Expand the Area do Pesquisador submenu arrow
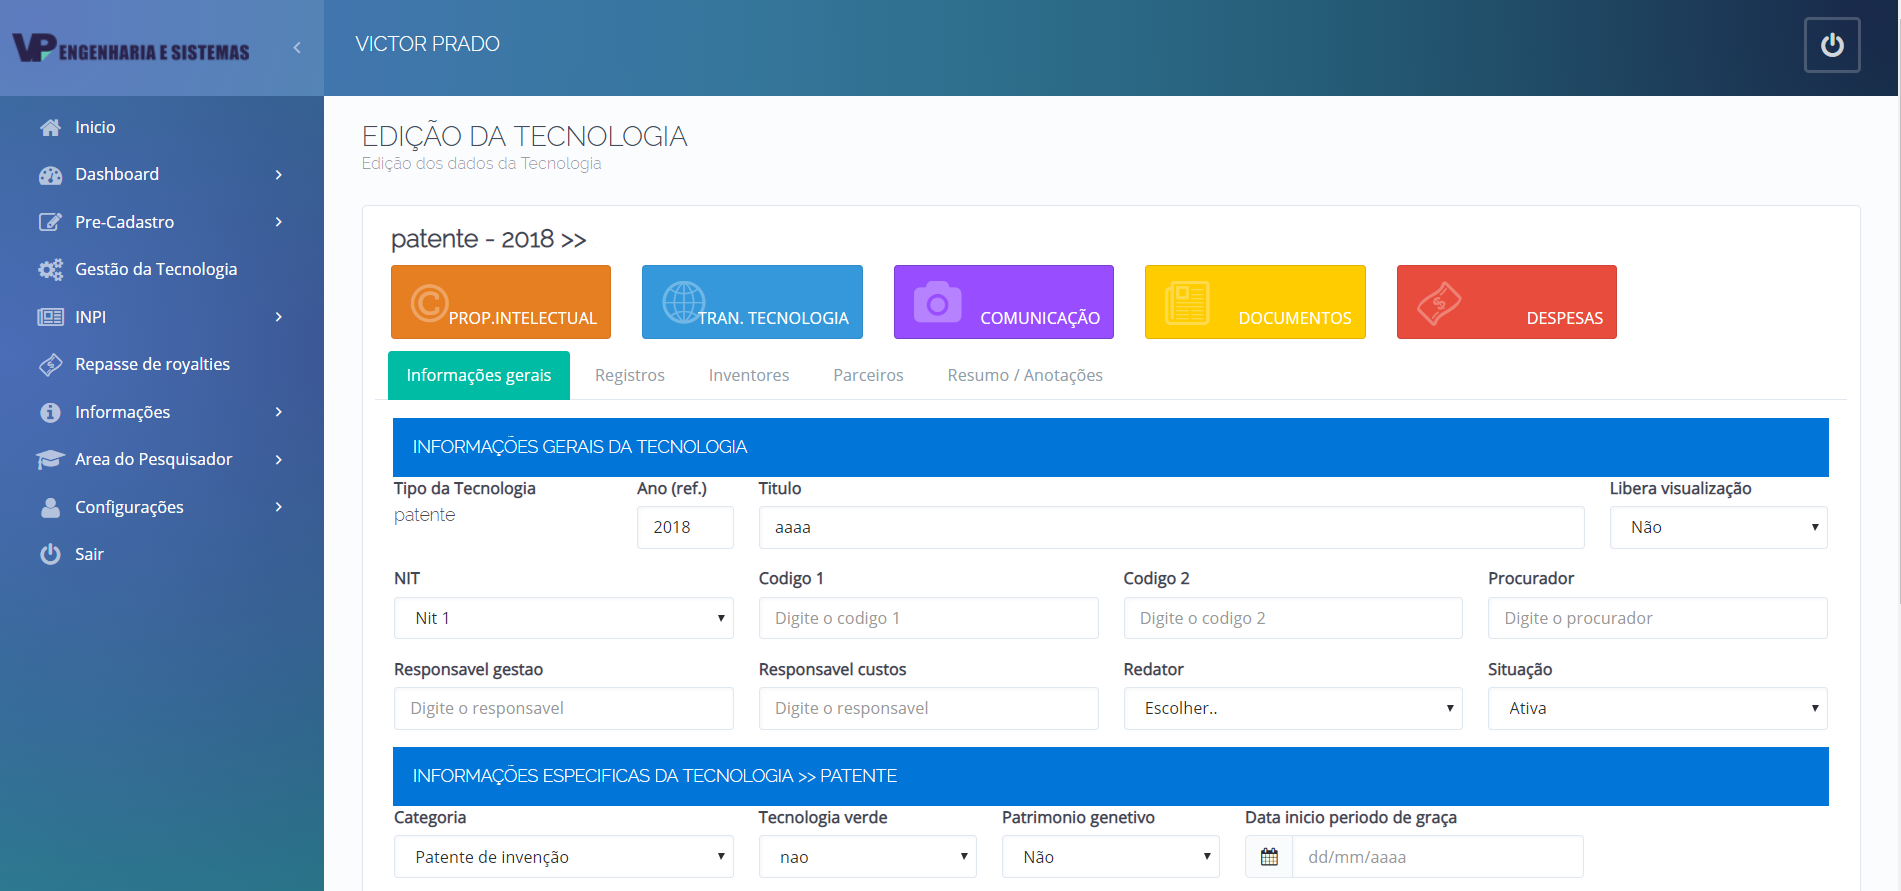This screenshot has height=891, width=1901. tap(279, 460)
